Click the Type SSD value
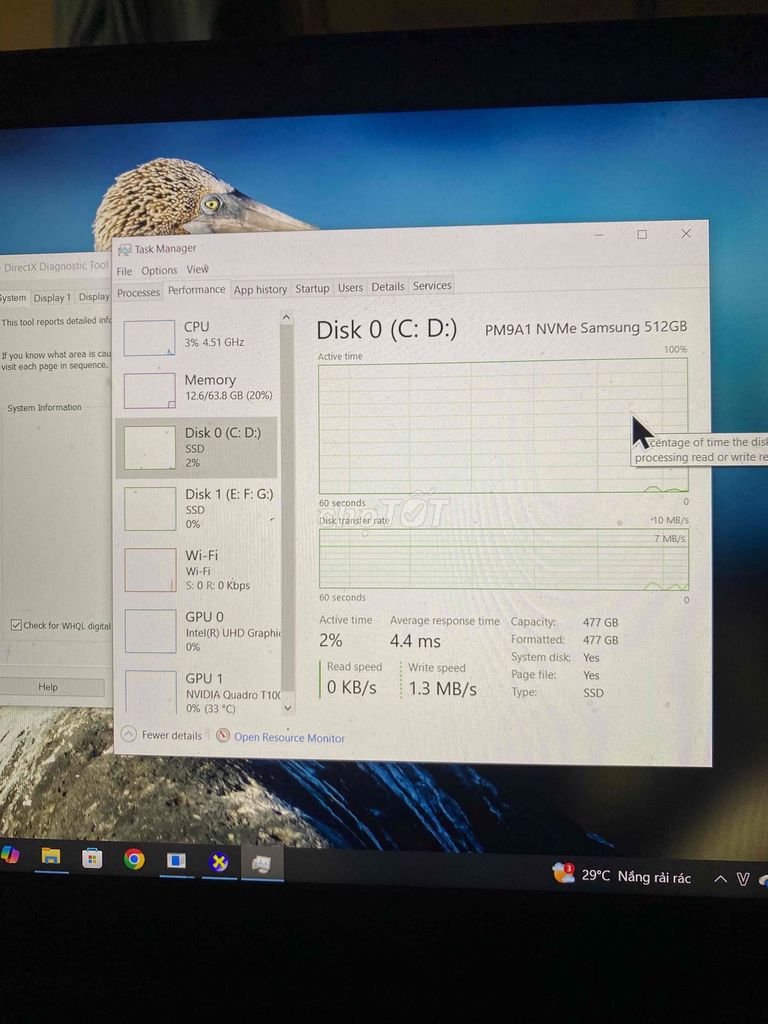Screen dimensions: 768x1024 tap(593, 693)
